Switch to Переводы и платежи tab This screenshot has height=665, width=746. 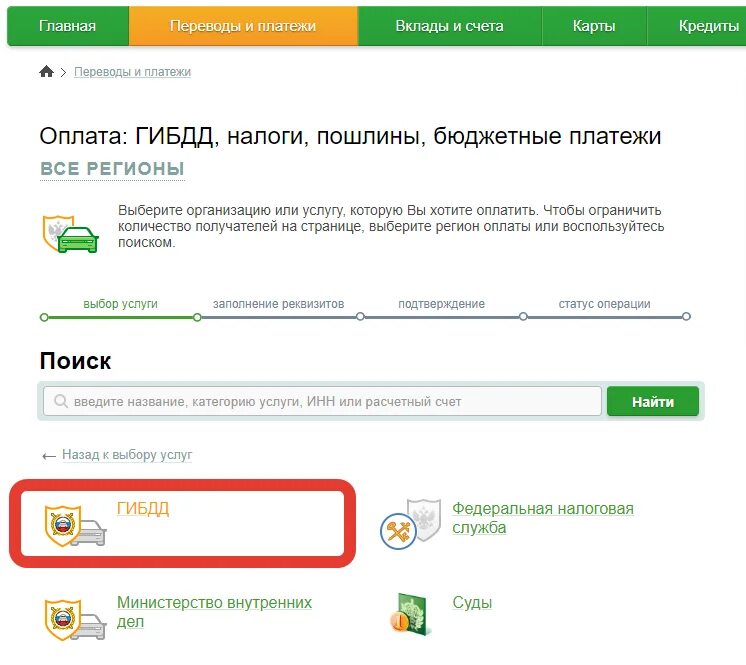point(243,26)
